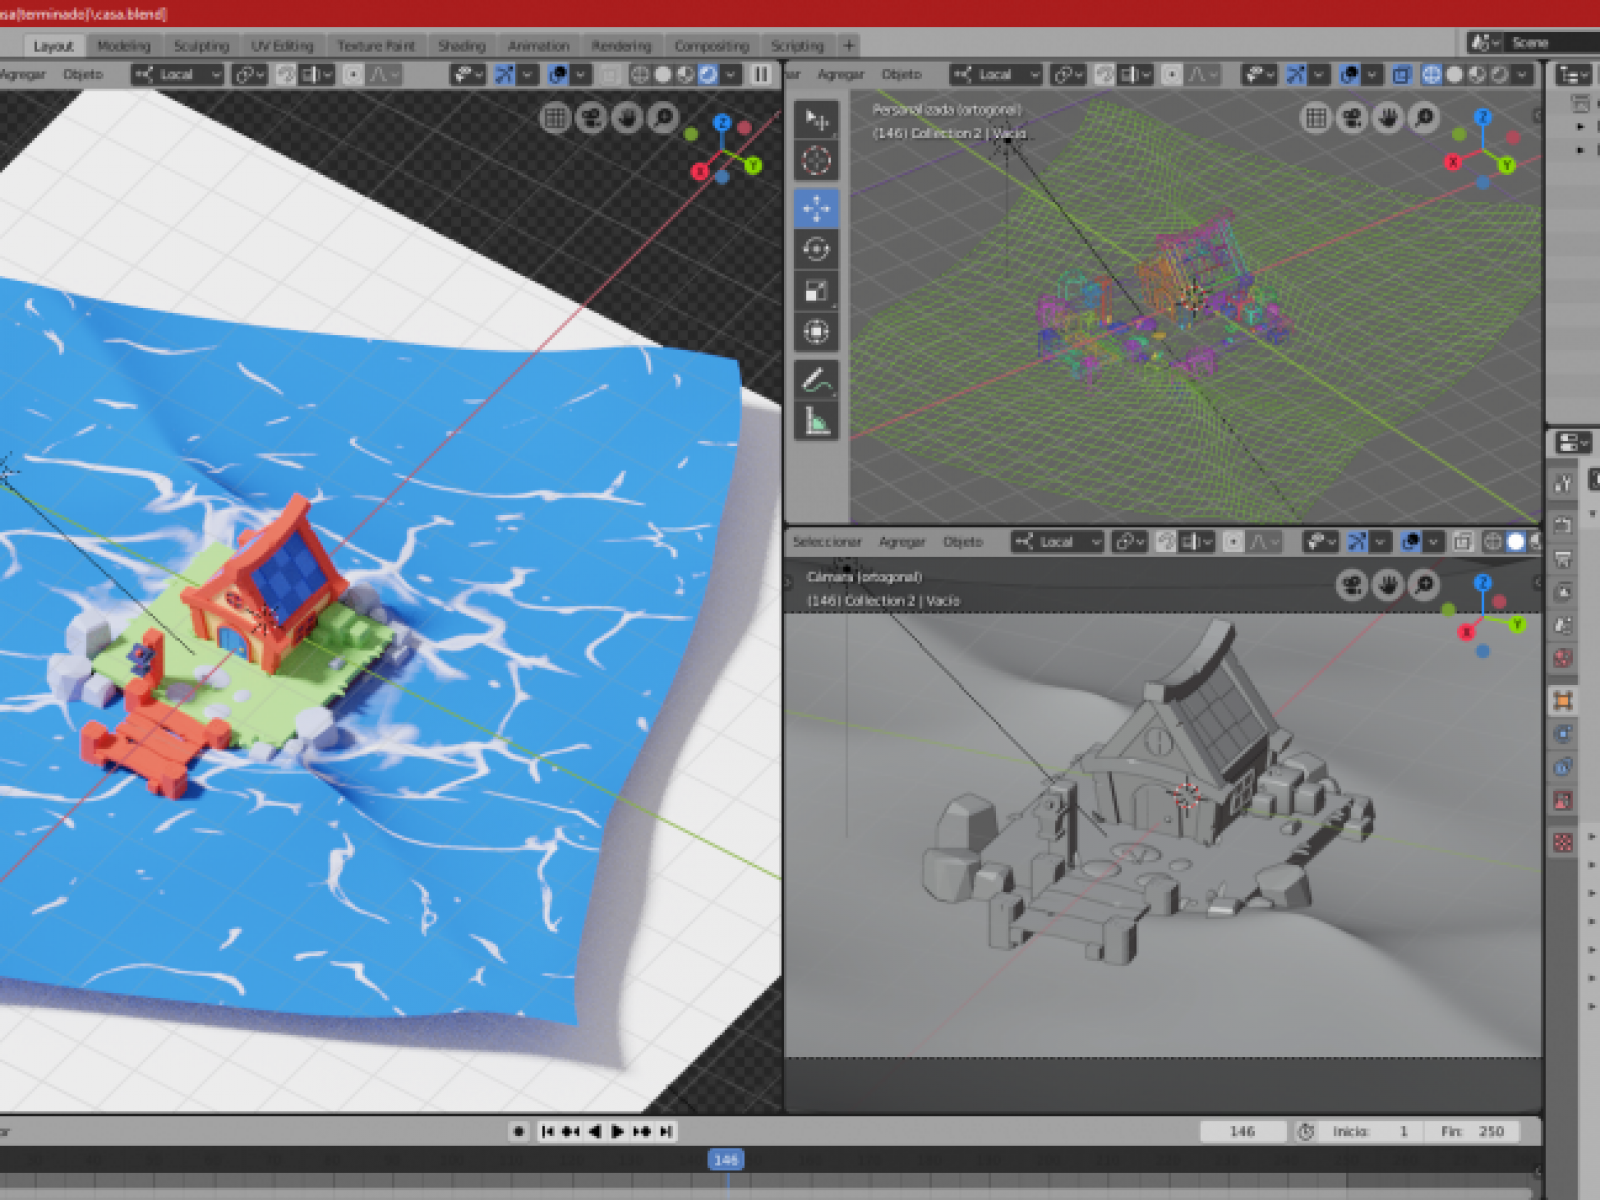Enable solid shading in left viewport
The width and height of the screenshot is (1600, 1200).
point(662,74)
